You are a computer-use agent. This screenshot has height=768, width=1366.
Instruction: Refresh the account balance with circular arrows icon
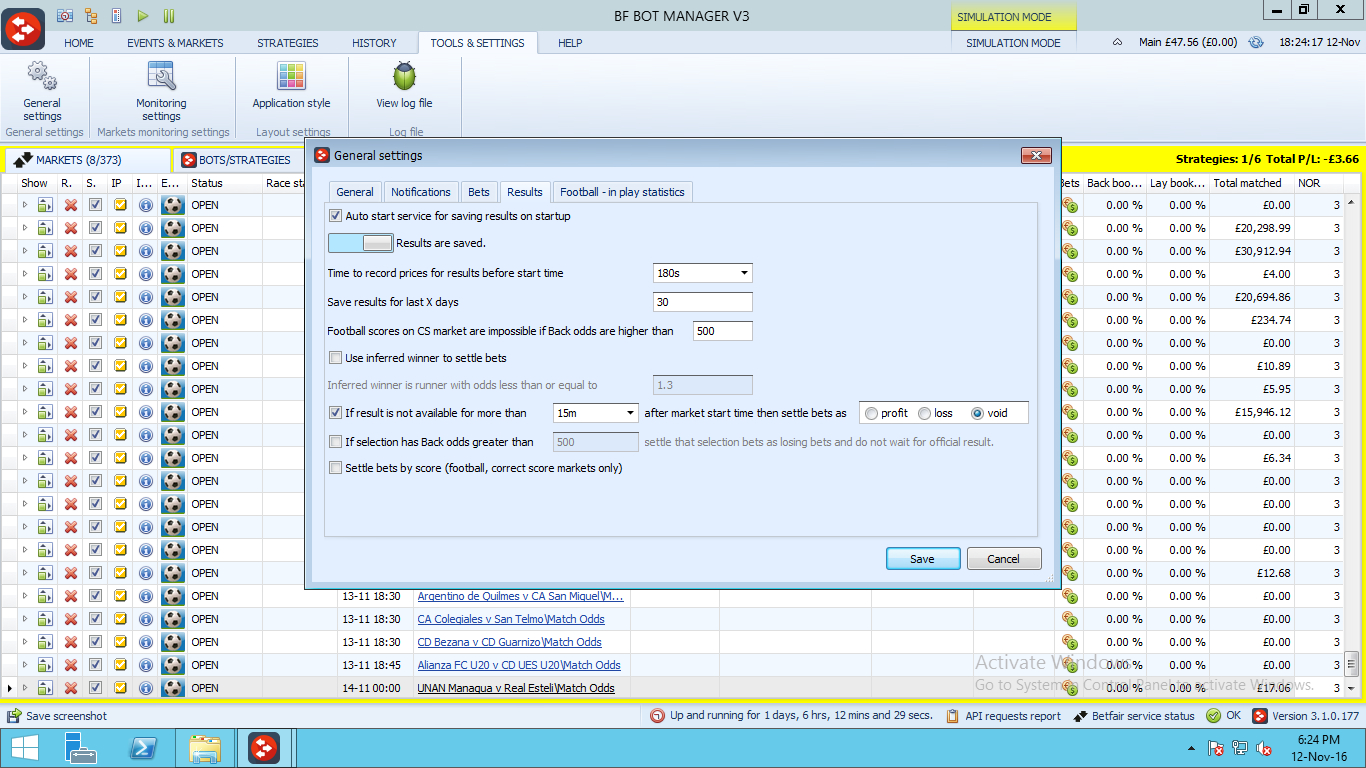pyautogui.click(x=1256, y=42)
